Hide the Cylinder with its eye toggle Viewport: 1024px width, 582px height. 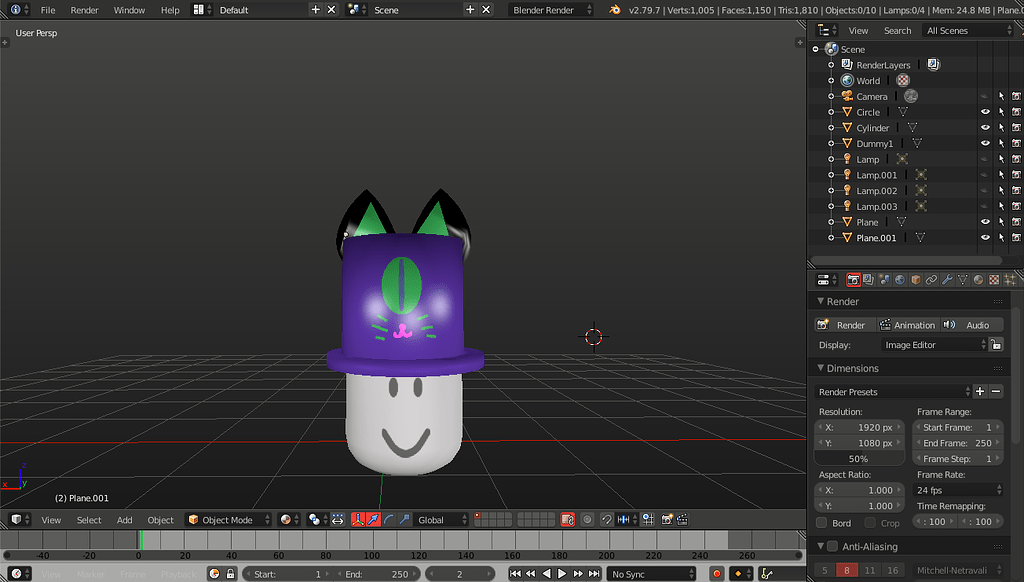click(985, 127)
